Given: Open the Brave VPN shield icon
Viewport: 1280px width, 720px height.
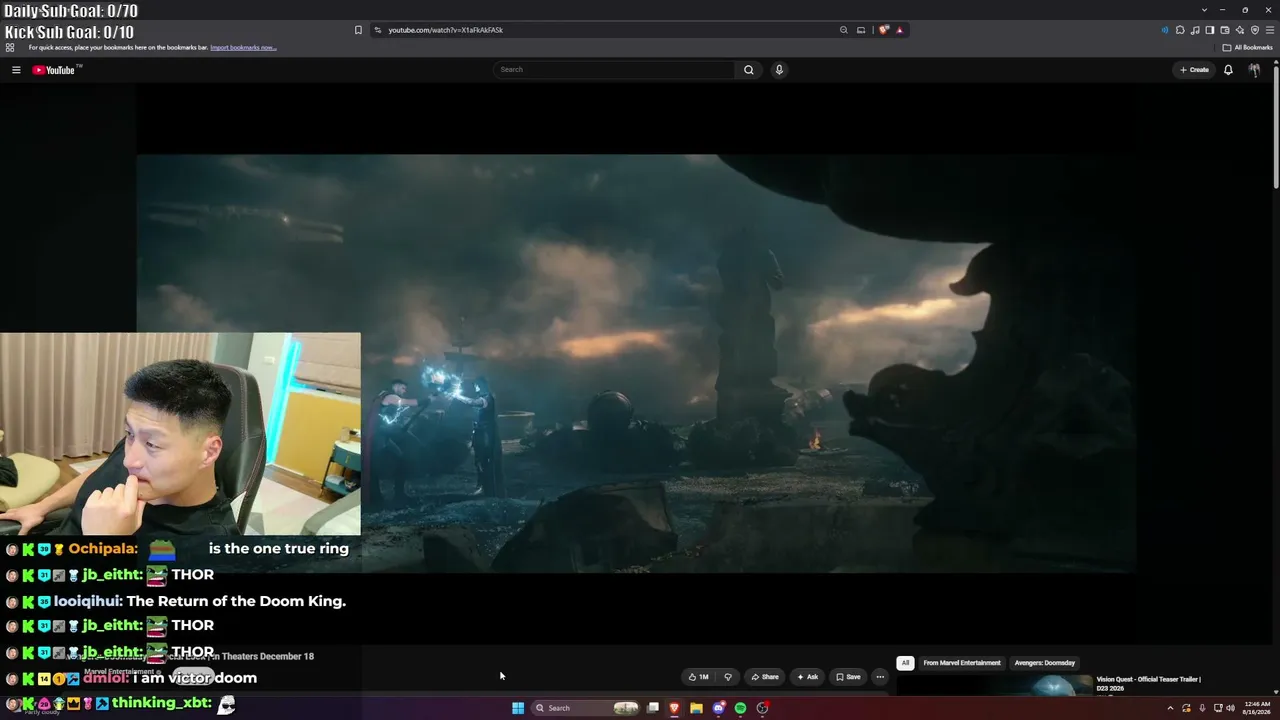Looking at the screenshot, I should (x=1255, y=30).
